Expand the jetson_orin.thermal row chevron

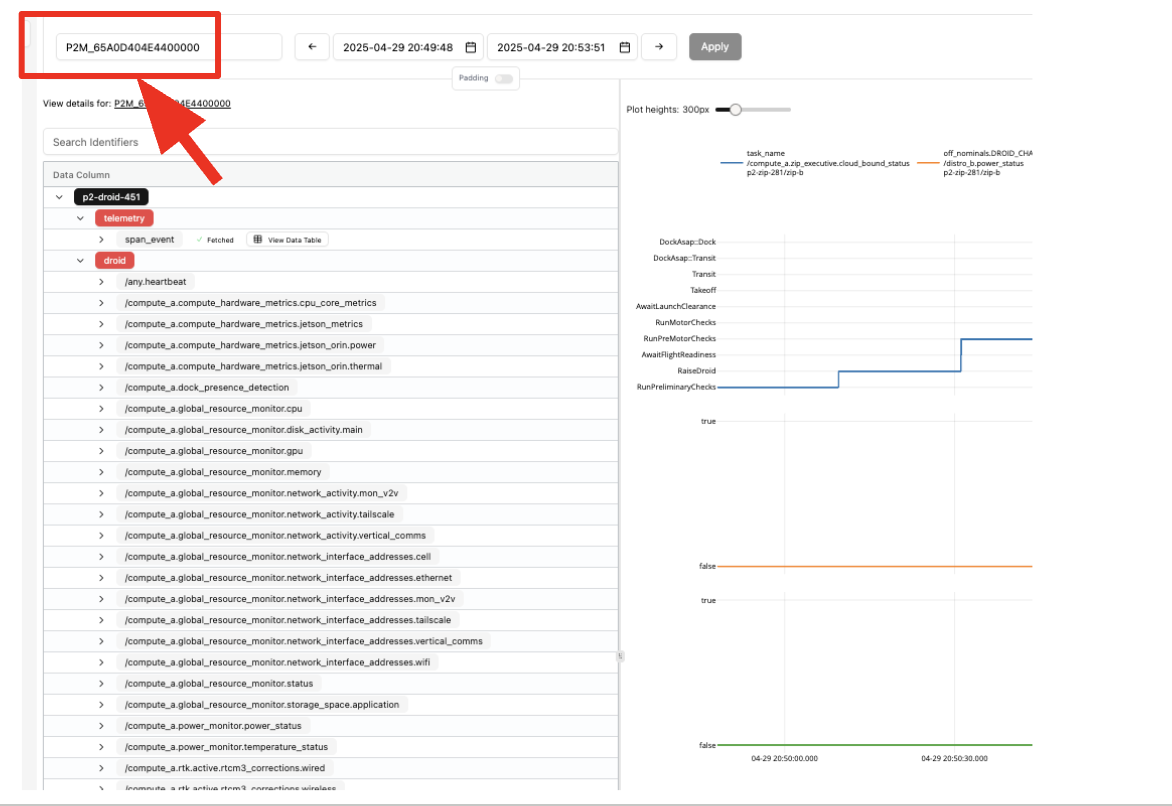[x=101, y=366]
